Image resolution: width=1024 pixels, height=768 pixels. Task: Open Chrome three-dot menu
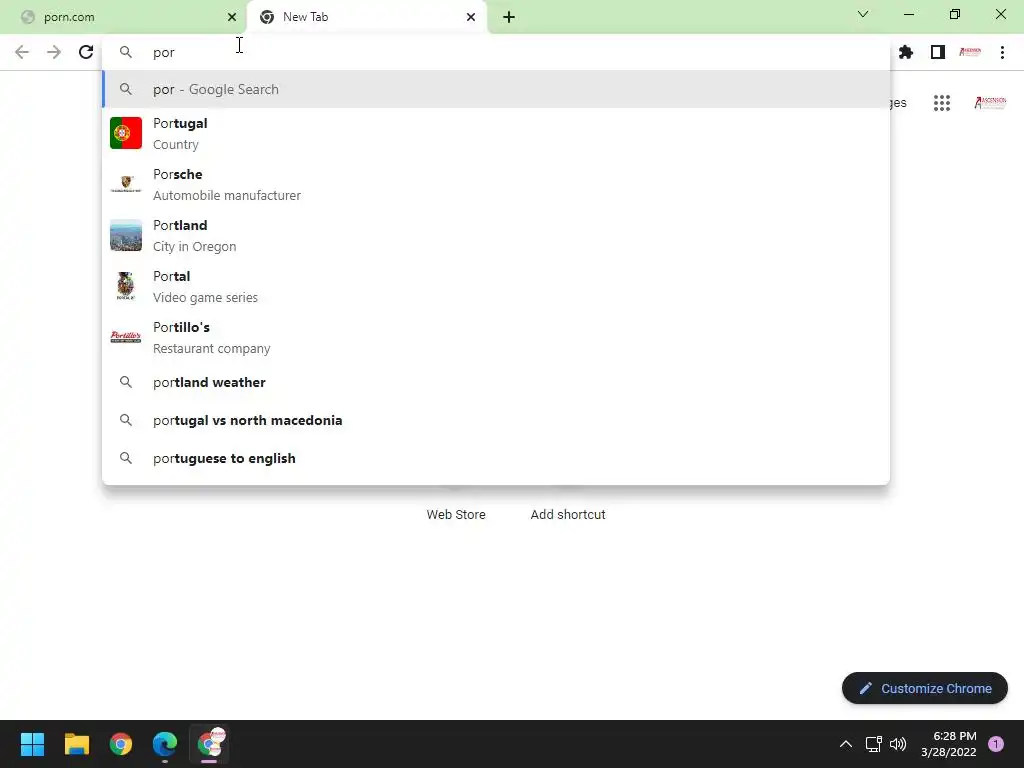(x=1002, y=52)
